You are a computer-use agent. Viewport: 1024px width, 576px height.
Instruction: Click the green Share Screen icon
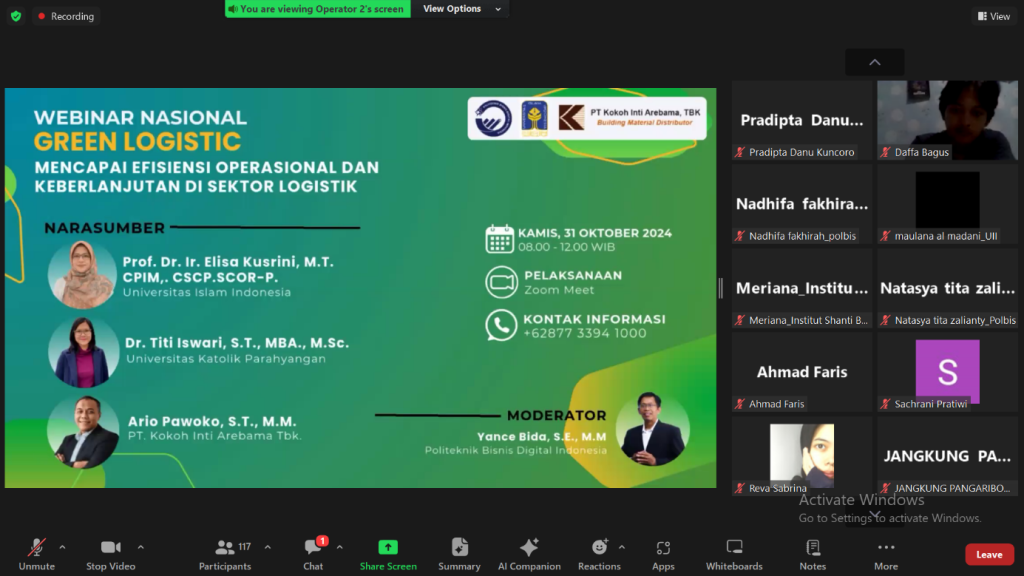(x=388, y=548)
